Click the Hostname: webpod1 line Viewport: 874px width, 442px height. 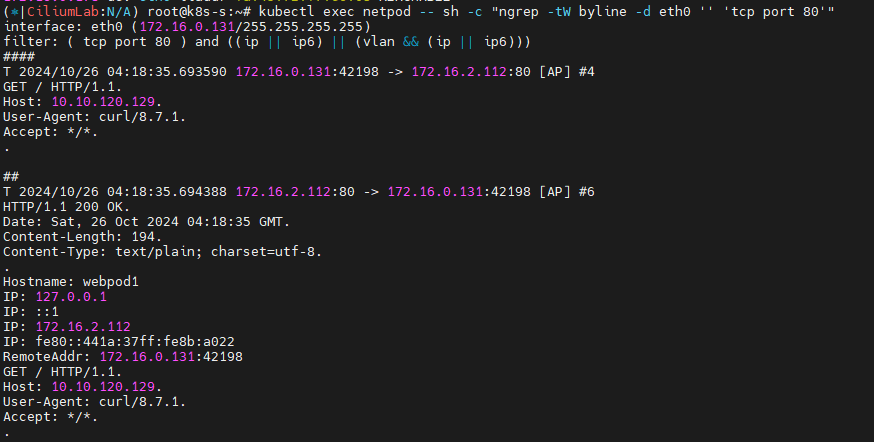point(71,281)
